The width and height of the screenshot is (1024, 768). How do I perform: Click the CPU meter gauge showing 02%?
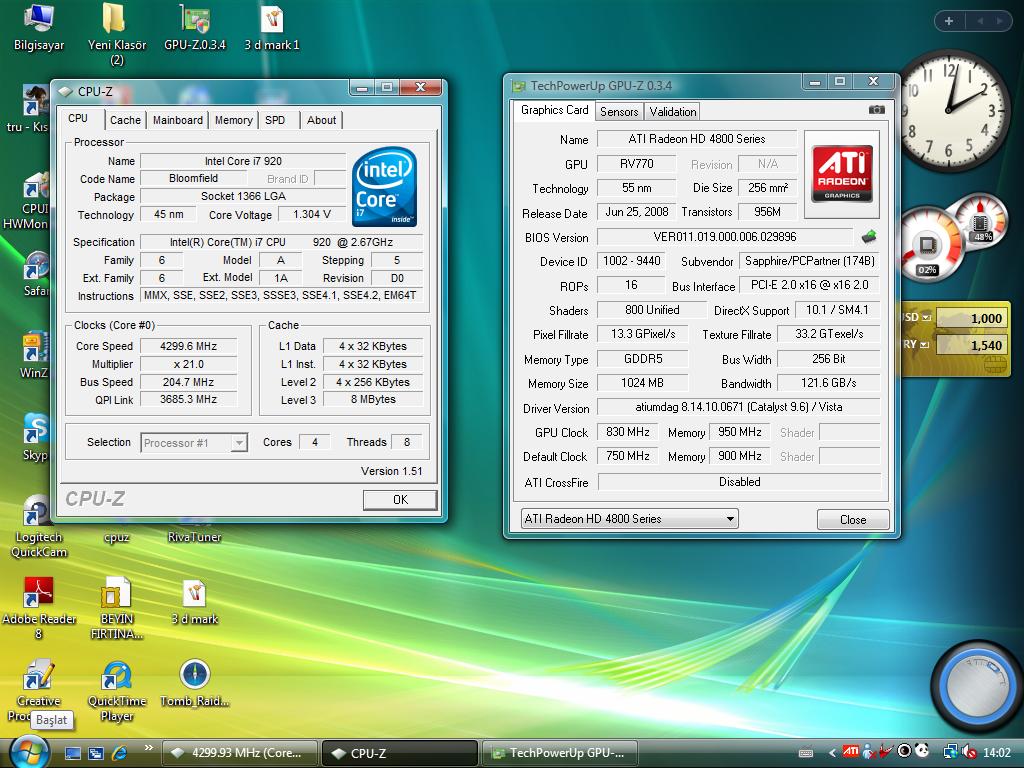coord(929,245)
